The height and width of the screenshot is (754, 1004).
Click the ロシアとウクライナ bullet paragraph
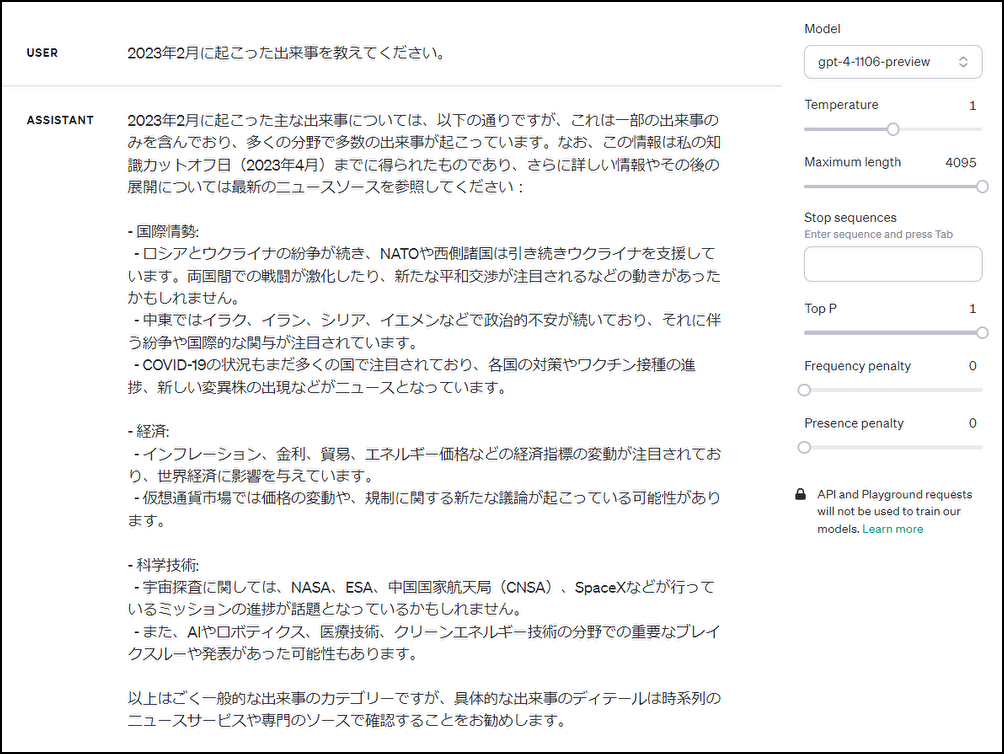pos(424,276)
